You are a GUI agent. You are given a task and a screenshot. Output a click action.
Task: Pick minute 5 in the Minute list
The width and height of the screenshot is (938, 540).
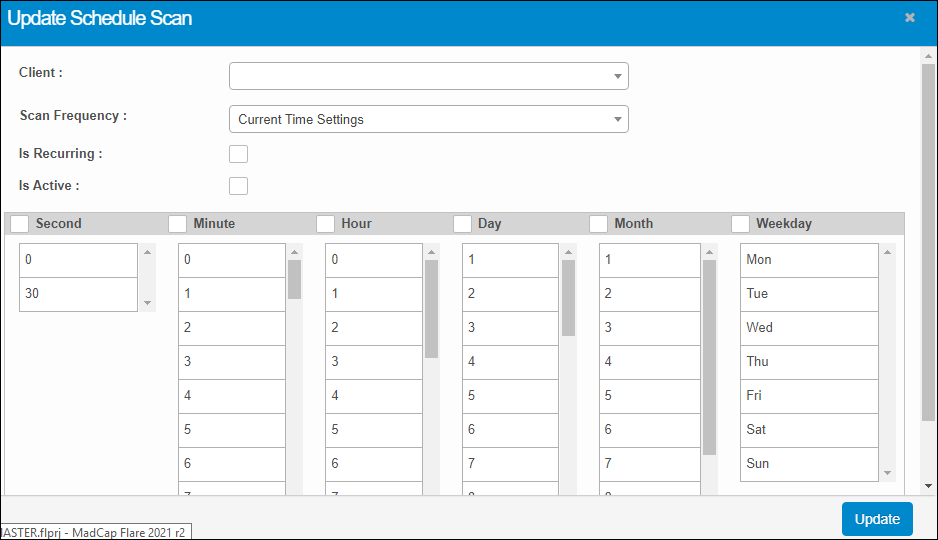(231, 430)
